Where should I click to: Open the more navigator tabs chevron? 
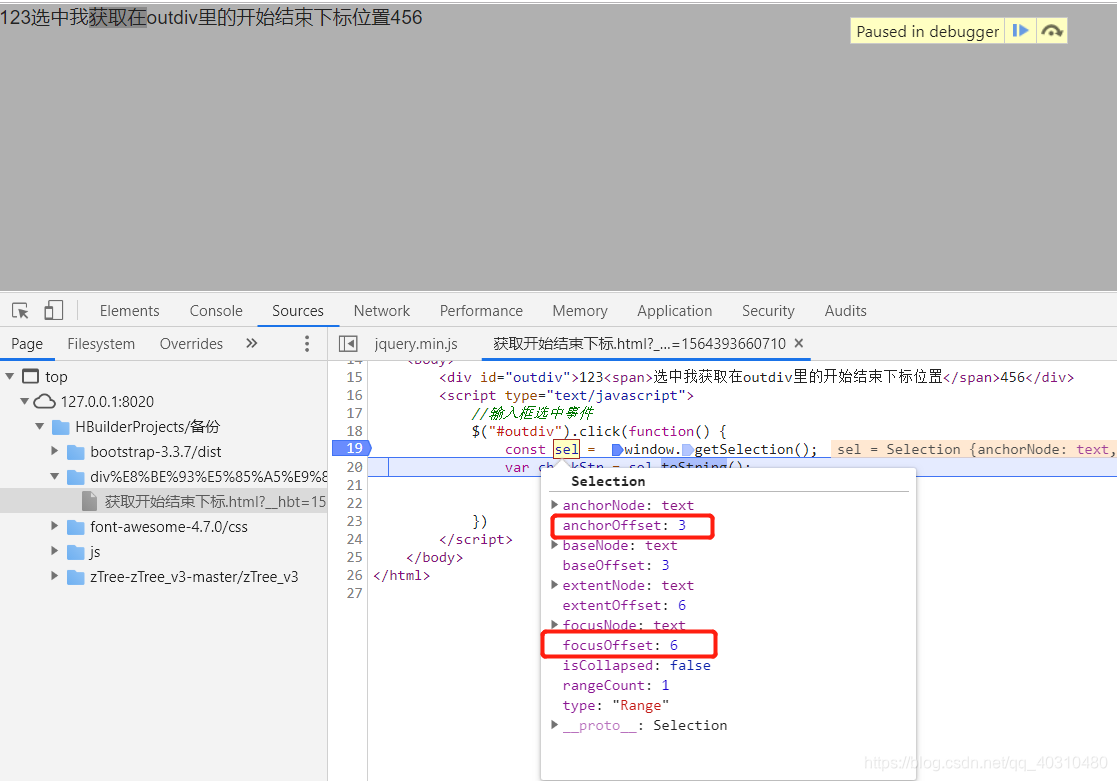[251, 343]
